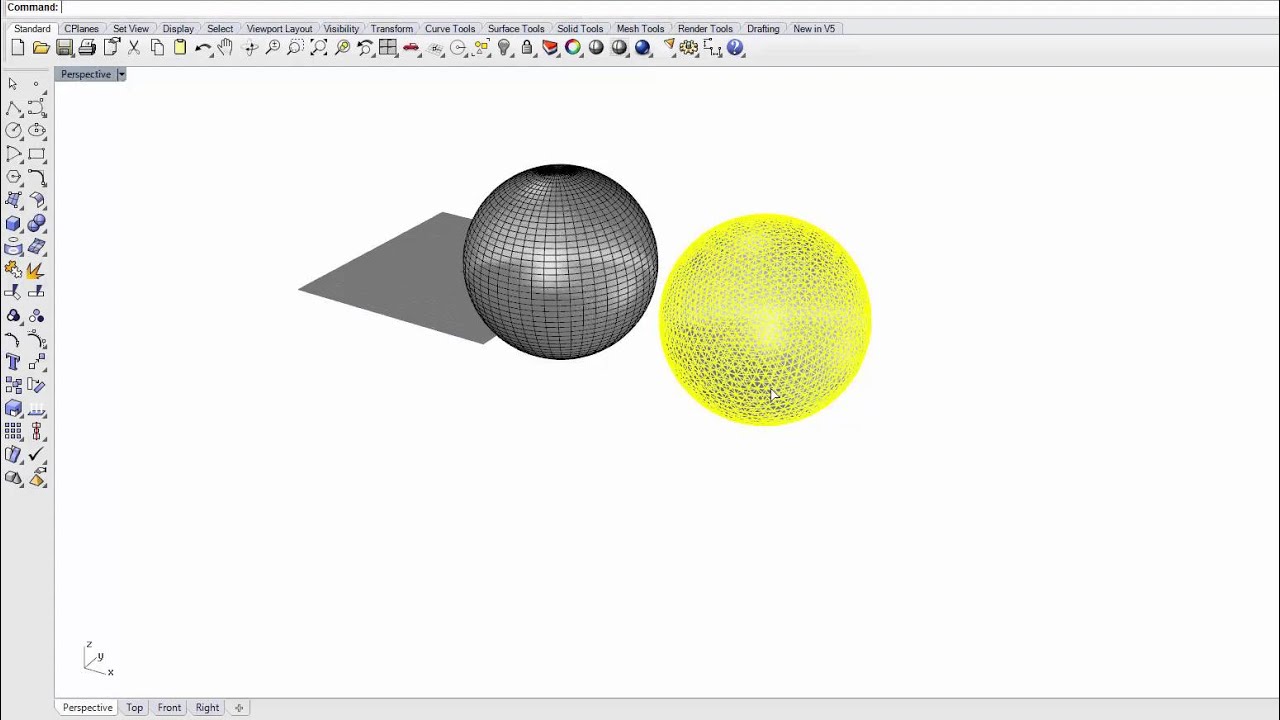This screenshot has width=1280, height=720.
Task: Click the Paste clipboard icon
Action: point(180,48)
